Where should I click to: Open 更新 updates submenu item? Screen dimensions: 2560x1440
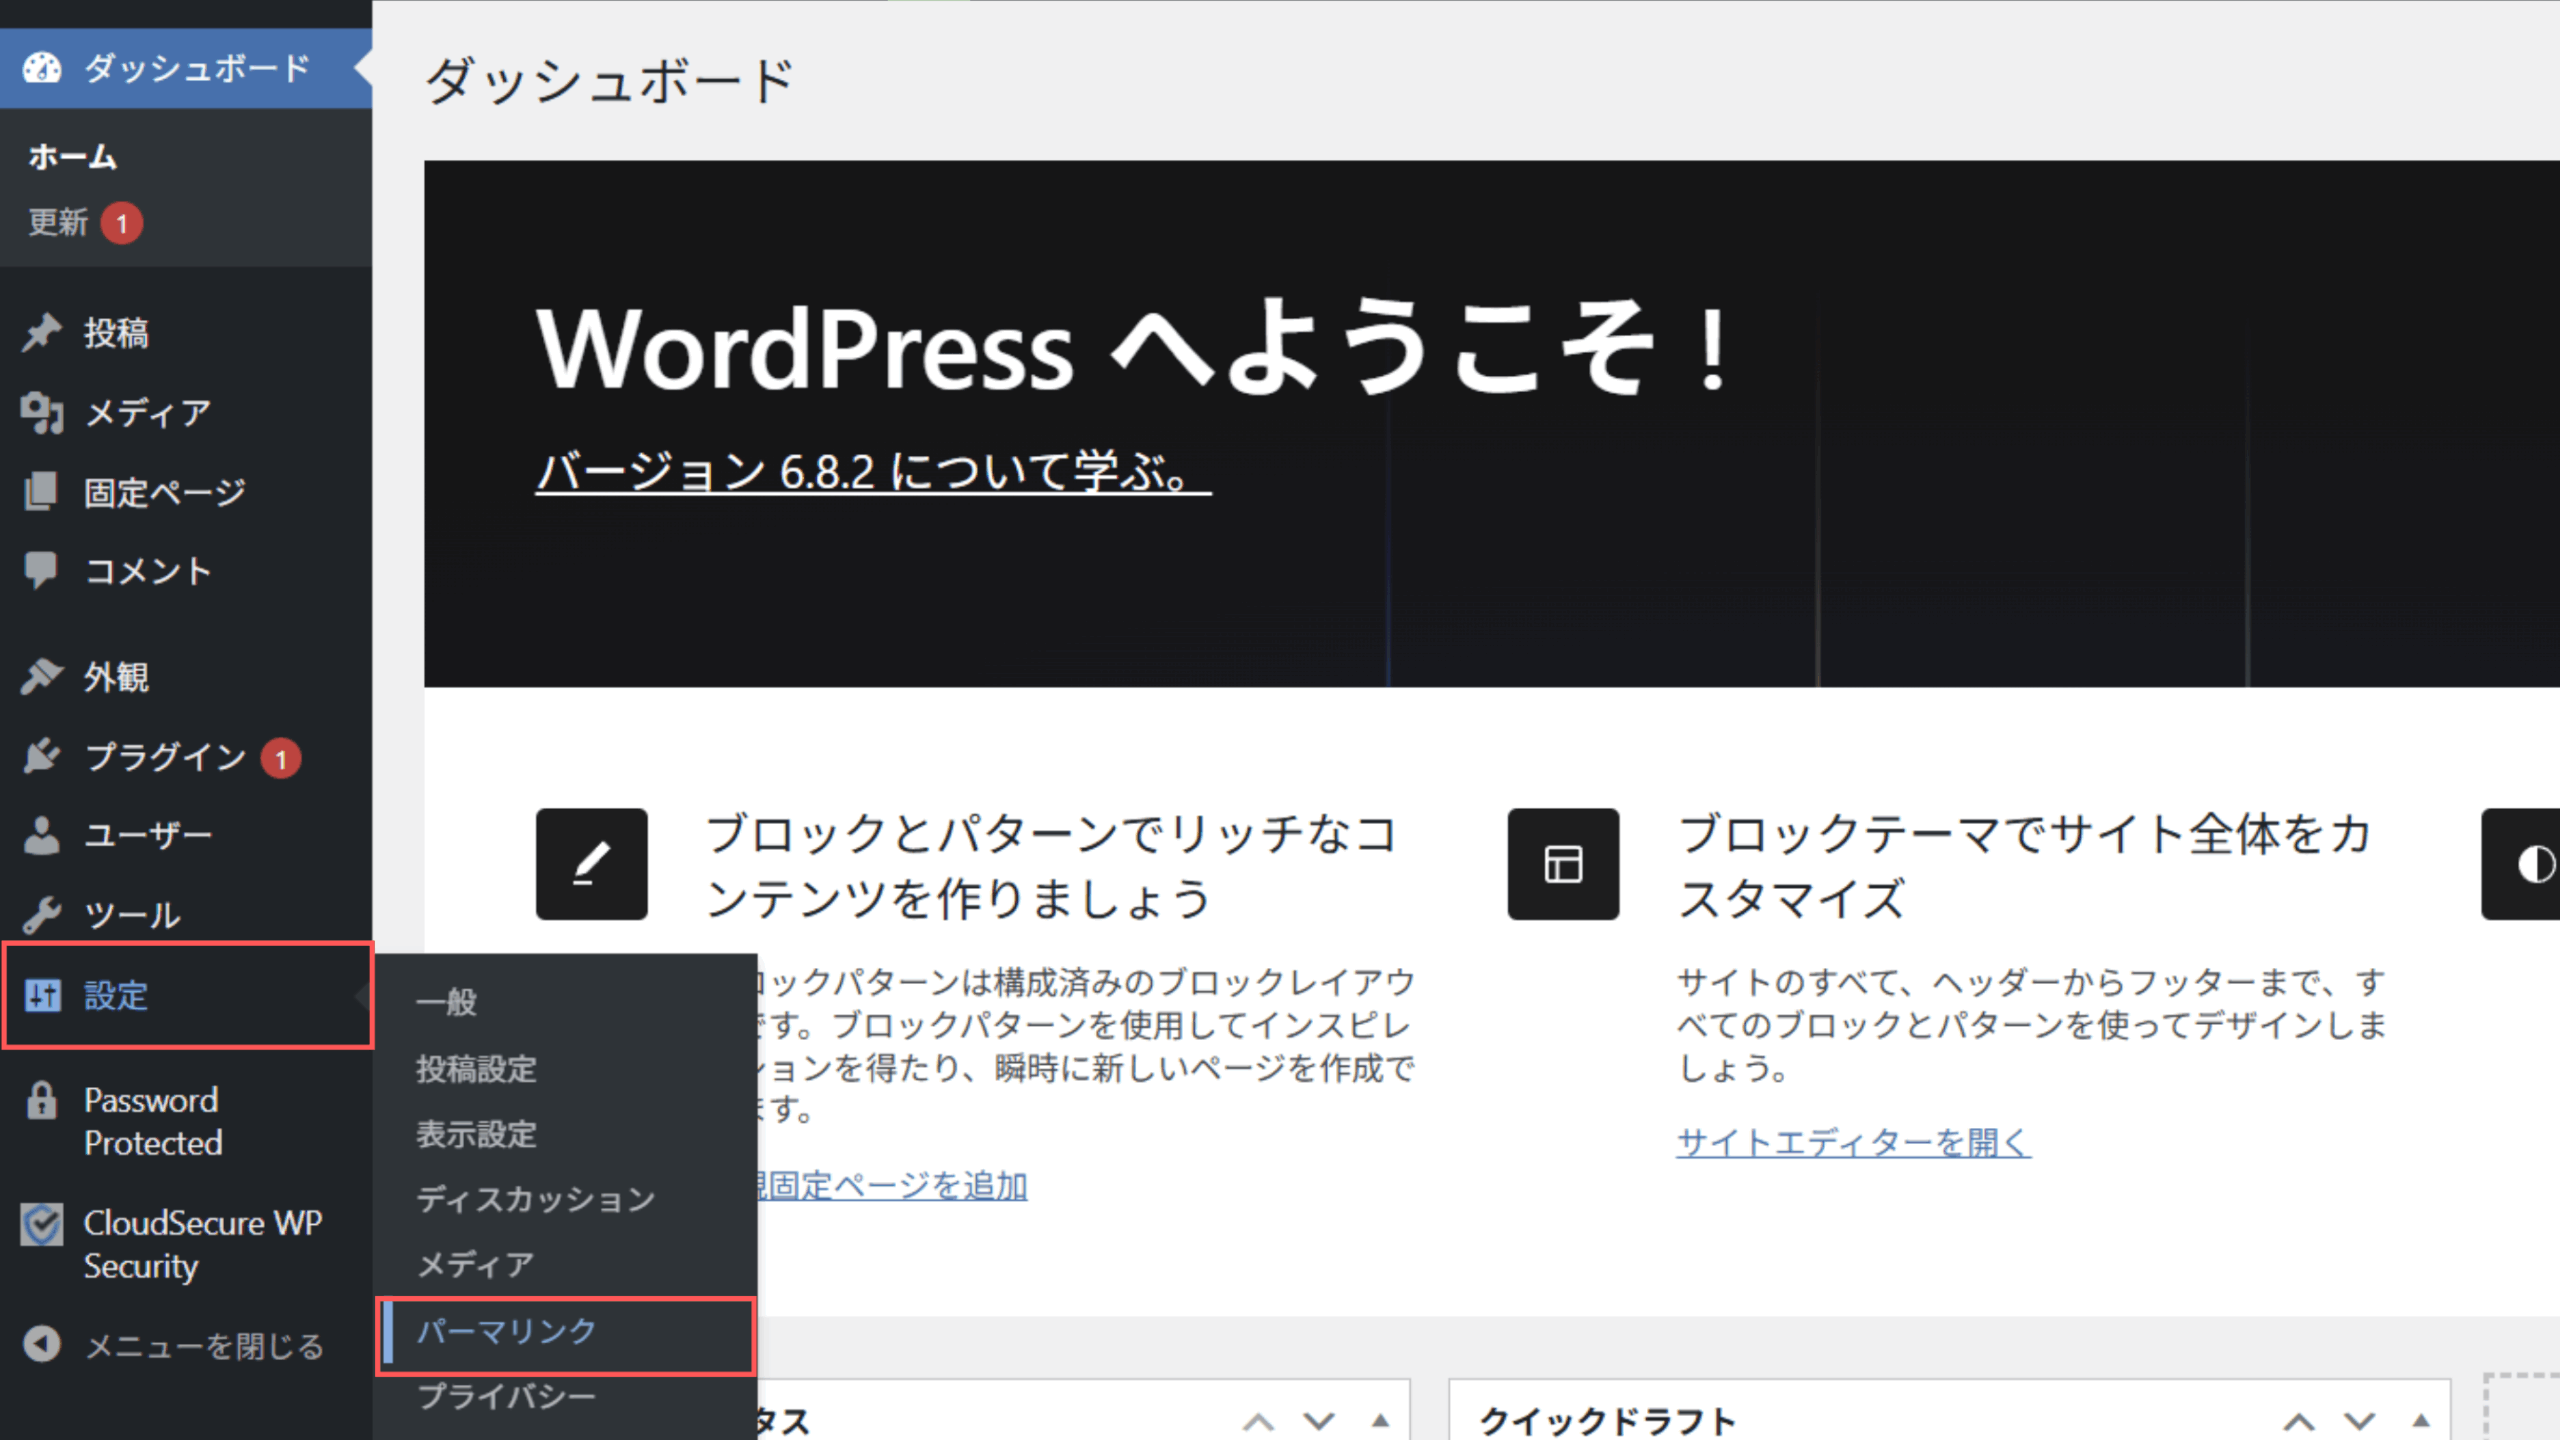(58, 222)
